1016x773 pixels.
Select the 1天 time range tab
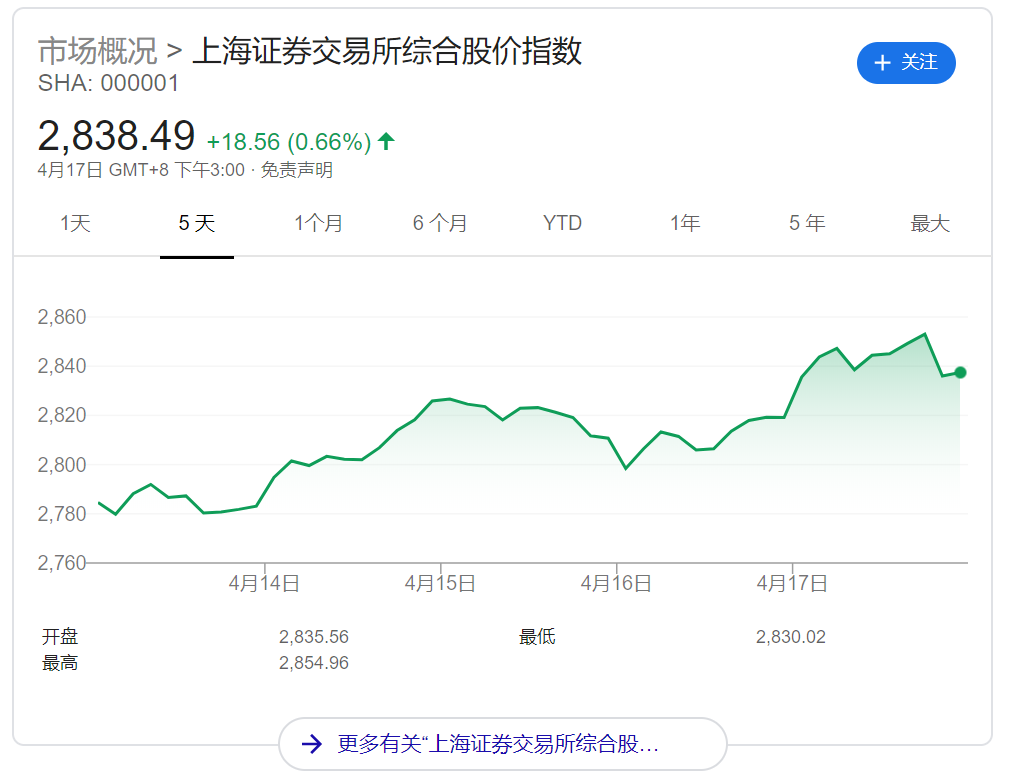click(75, 223)
